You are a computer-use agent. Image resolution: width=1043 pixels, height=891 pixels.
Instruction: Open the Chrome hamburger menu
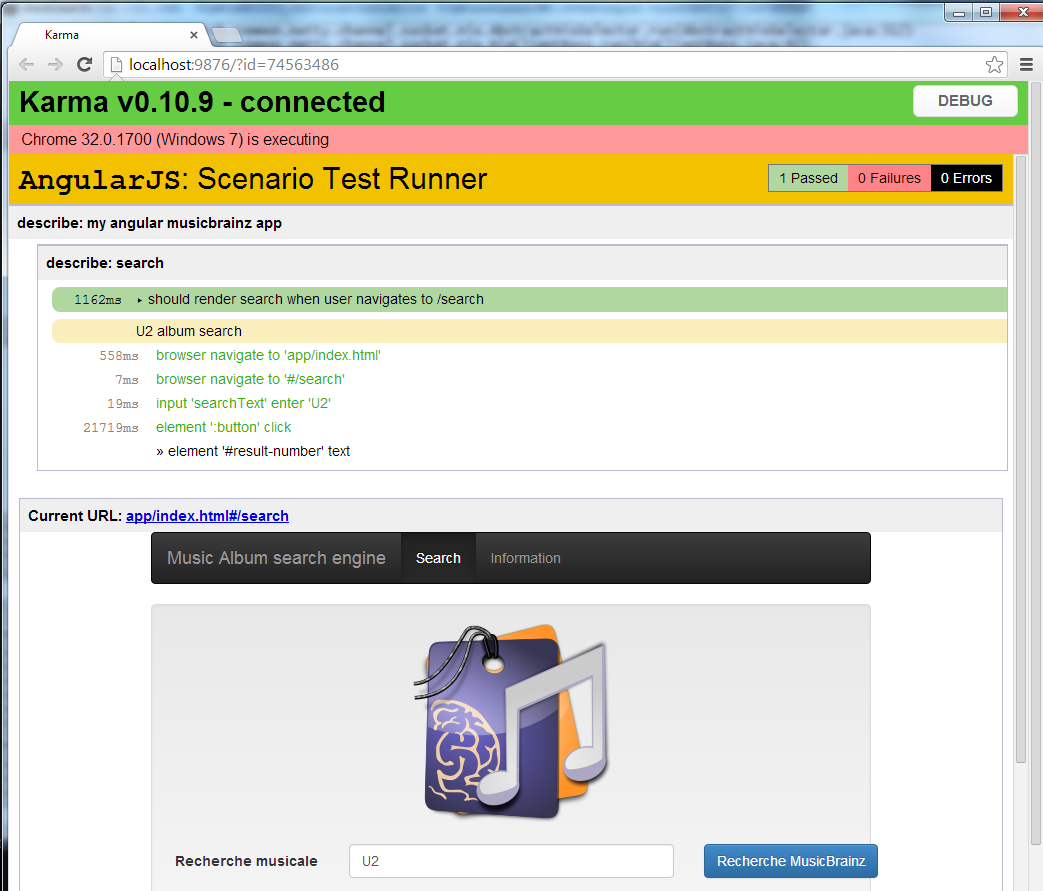pos(1026,65)
